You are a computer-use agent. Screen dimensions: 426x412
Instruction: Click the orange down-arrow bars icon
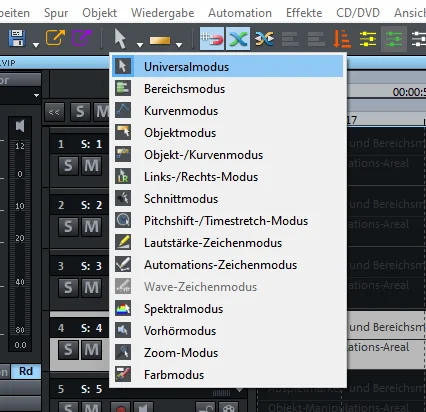click(342, 39)
